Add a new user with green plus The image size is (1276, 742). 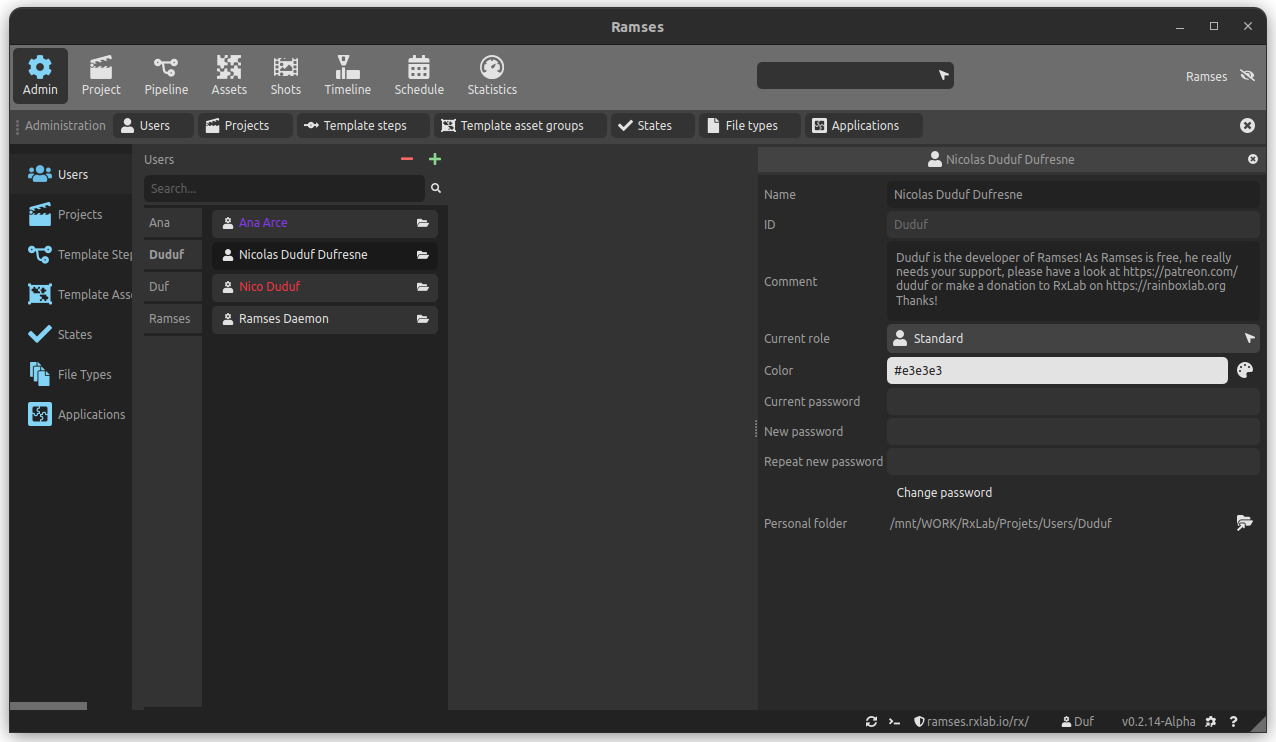(x=435, y=159)
